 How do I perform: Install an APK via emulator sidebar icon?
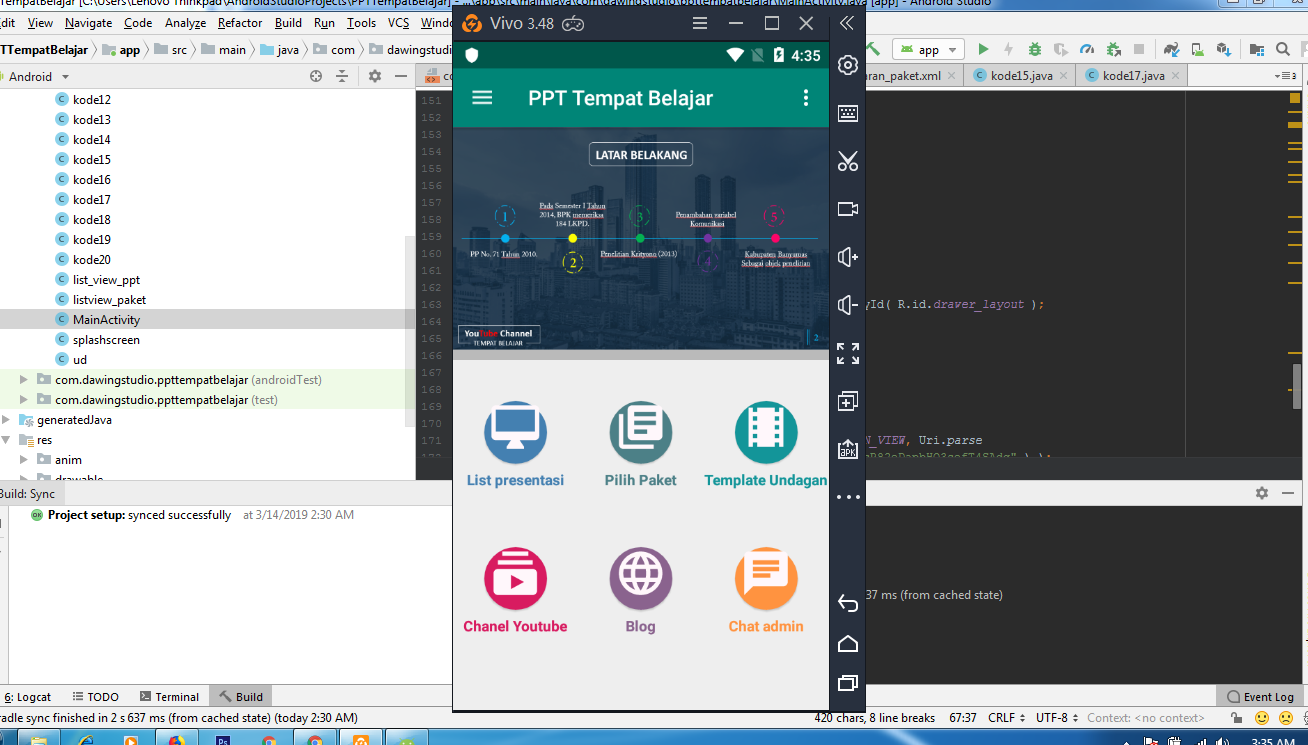(847, 449)
